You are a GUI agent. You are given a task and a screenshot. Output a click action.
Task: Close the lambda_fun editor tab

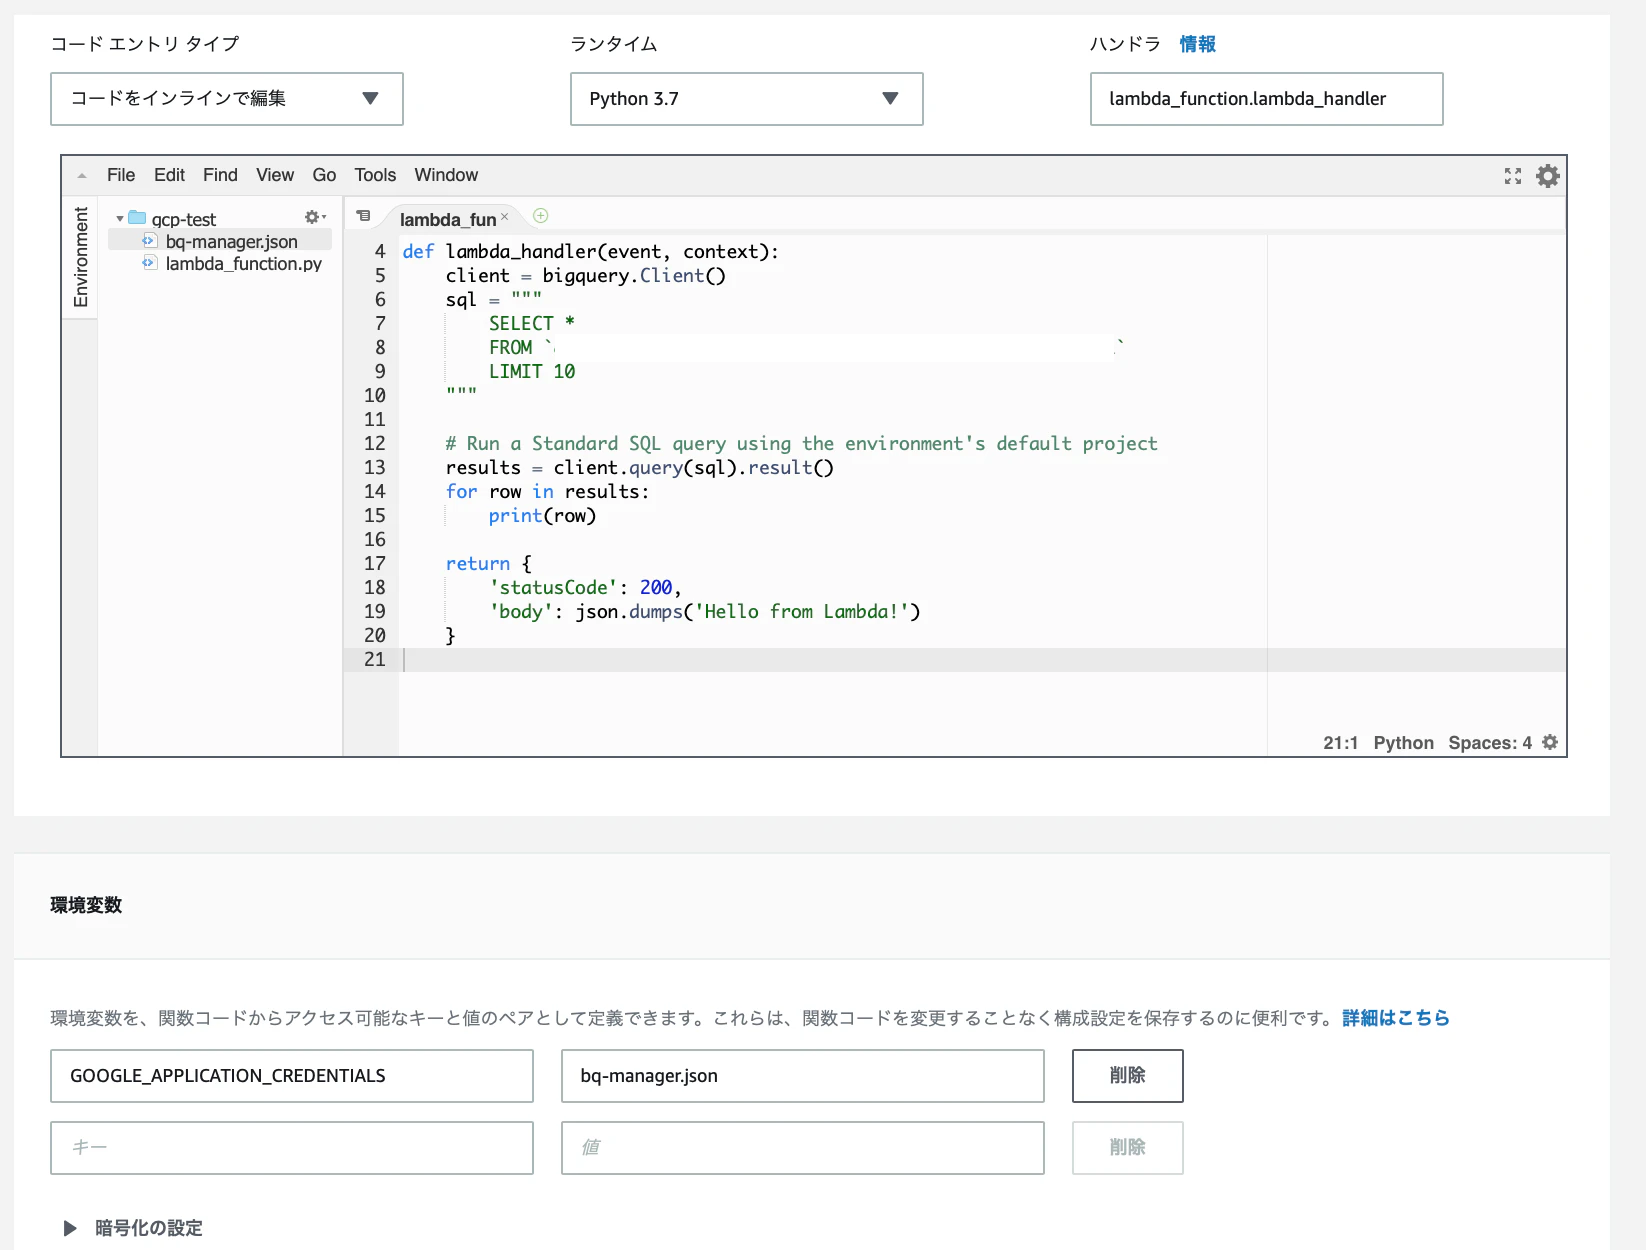click(505, 217)
